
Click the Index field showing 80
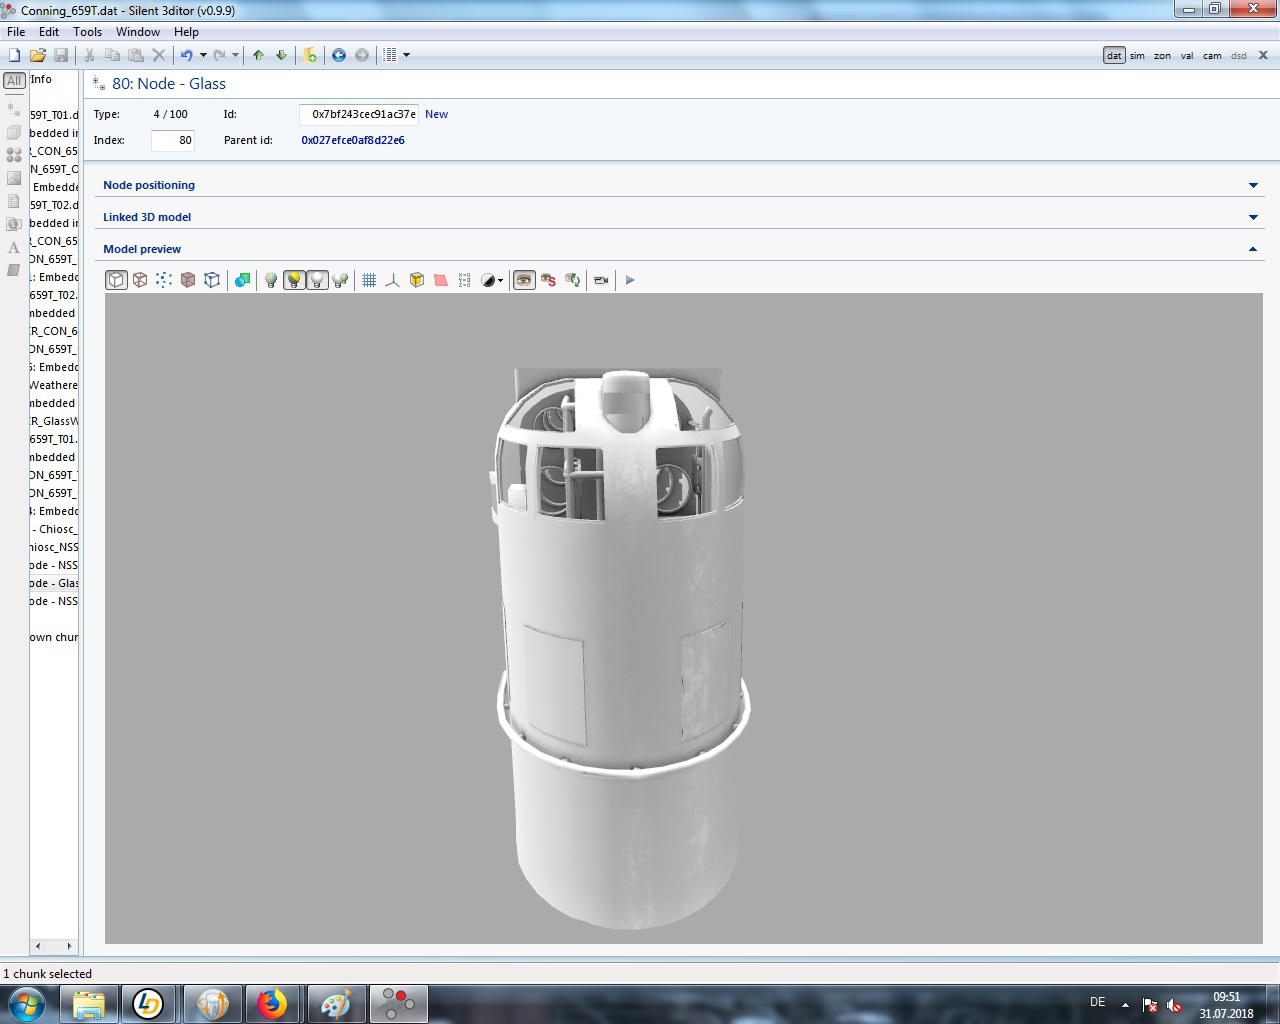[173, 140]
